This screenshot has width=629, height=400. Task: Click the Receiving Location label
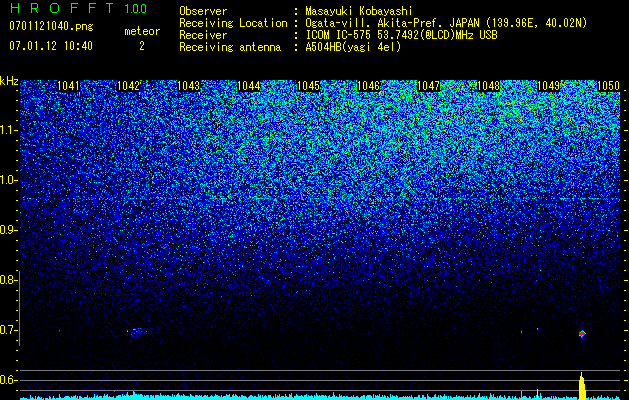pos(233,23)
